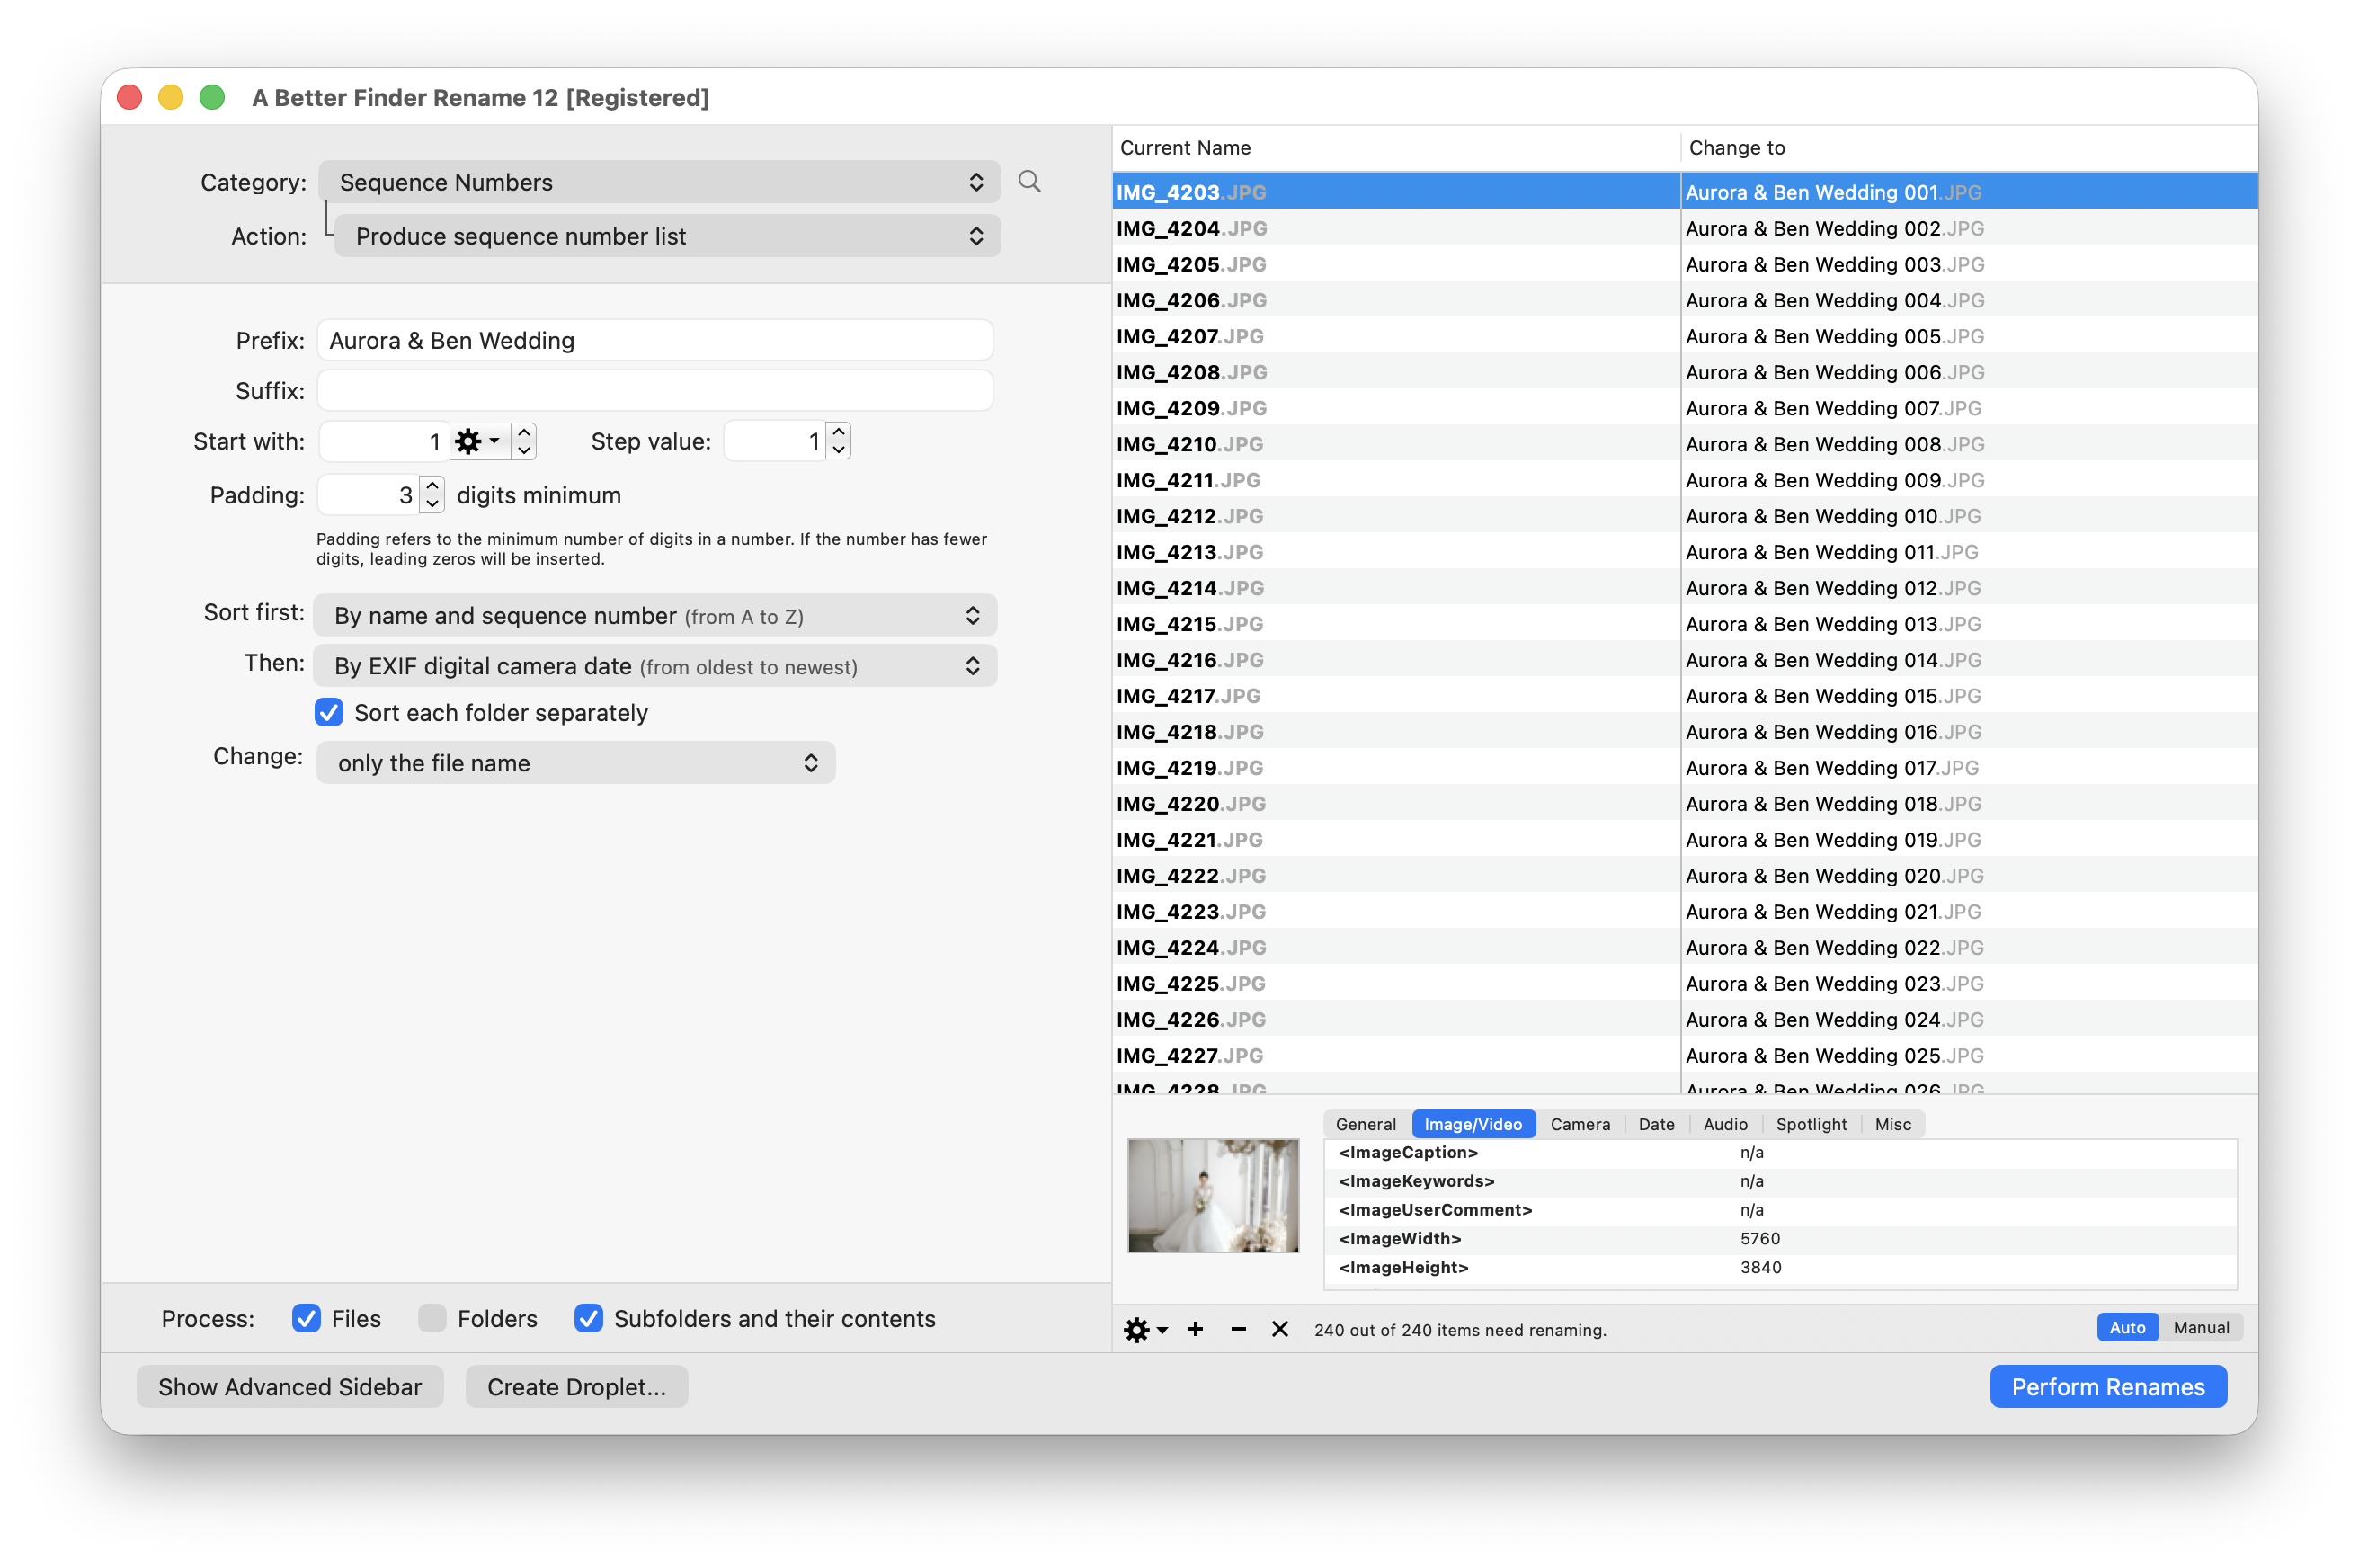Open the gear menu next to Start with
The height and width of the screenshot is (1568, 2359).
point(477,441)
